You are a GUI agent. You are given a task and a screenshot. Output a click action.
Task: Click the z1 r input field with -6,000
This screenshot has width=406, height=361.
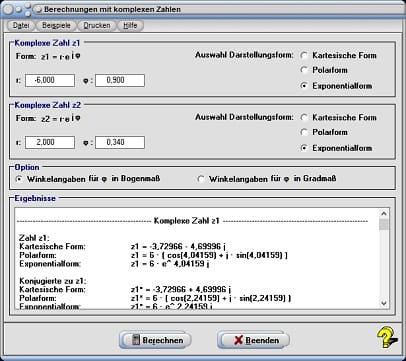(x=50, y=80)
